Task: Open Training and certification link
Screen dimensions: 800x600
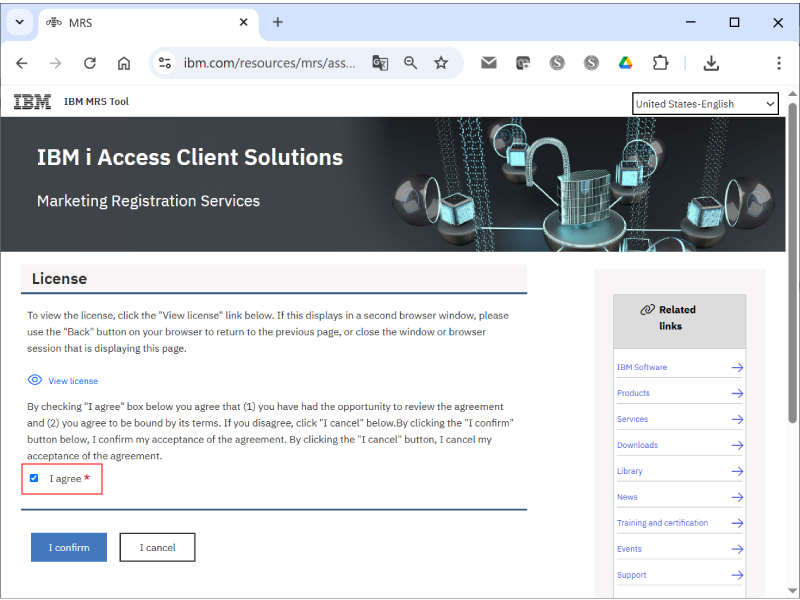Action: (x=662, y=523)
